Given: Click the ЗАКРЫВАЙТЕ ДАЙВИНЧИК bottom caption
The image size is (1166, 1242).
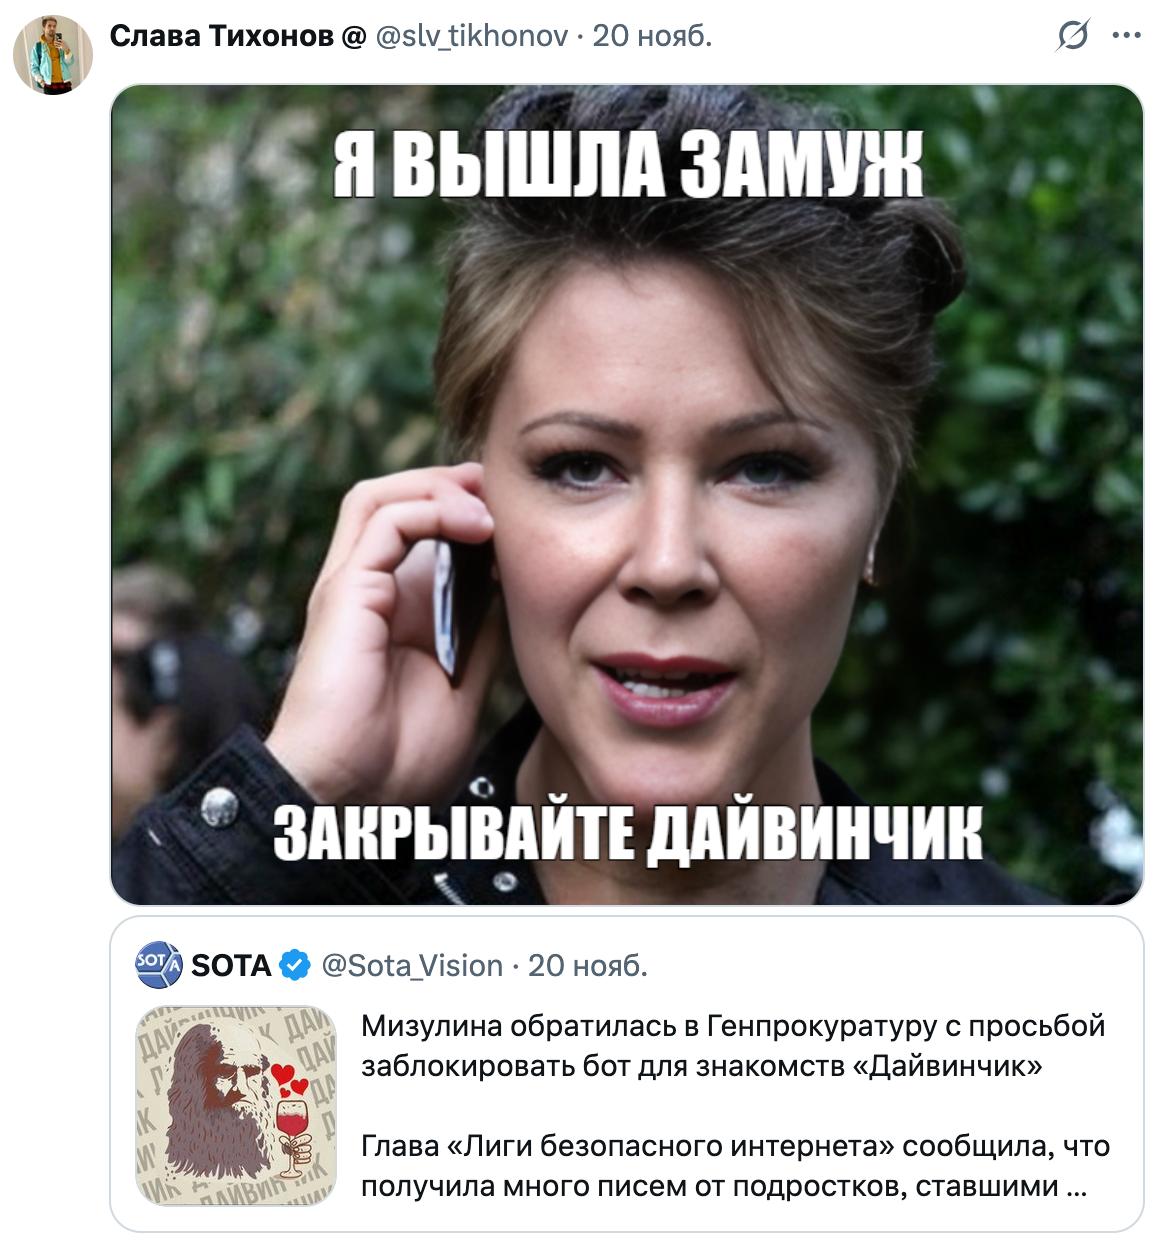Looking at the screenshot, I should tap(628, 832).
